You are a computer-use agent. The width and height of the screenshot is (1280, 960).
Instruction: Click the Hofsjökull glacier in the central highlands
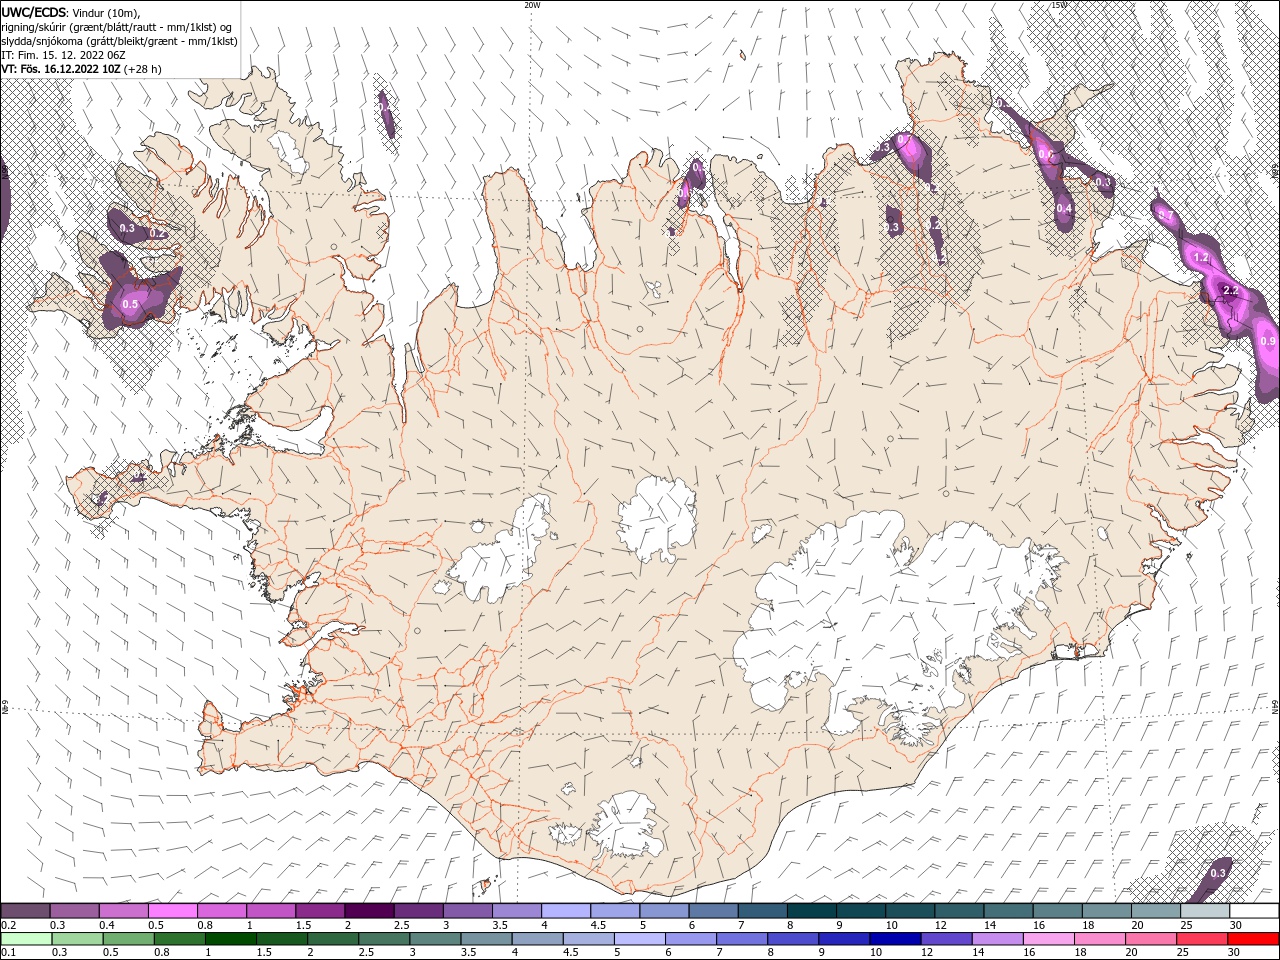(x=657, y=518)
